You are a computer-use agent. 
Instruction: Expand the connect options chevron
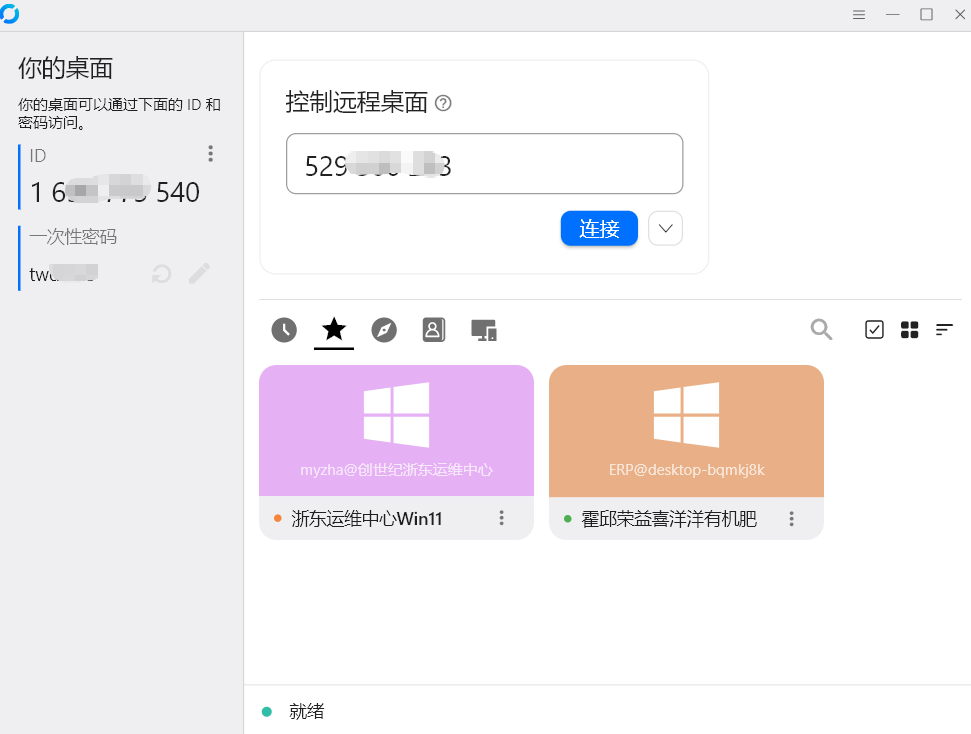pos(664,228)
